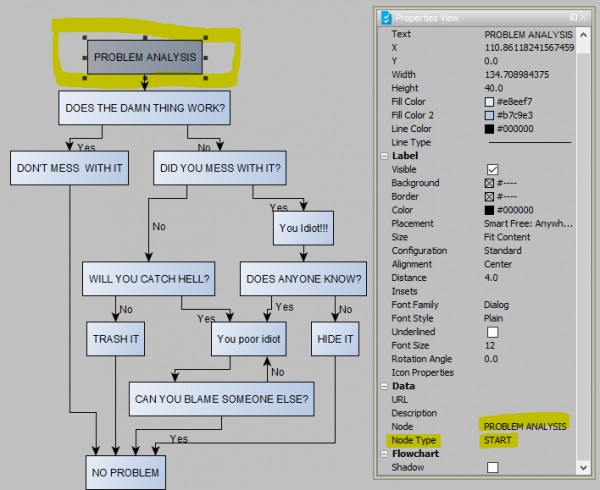Select the HIDE IT flowchart node
The height and width of the screenshot is (490, 600).
[x=335, y=339]
